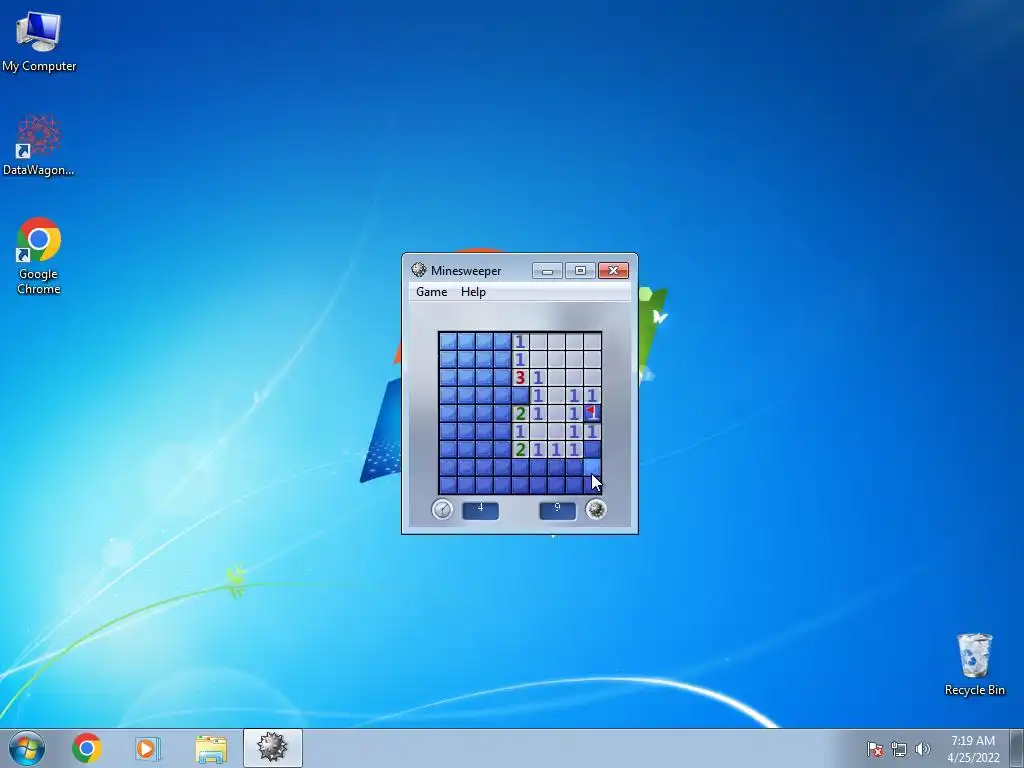
Task: Click the mine icon beside the mine counter
Action: (596, 509)
